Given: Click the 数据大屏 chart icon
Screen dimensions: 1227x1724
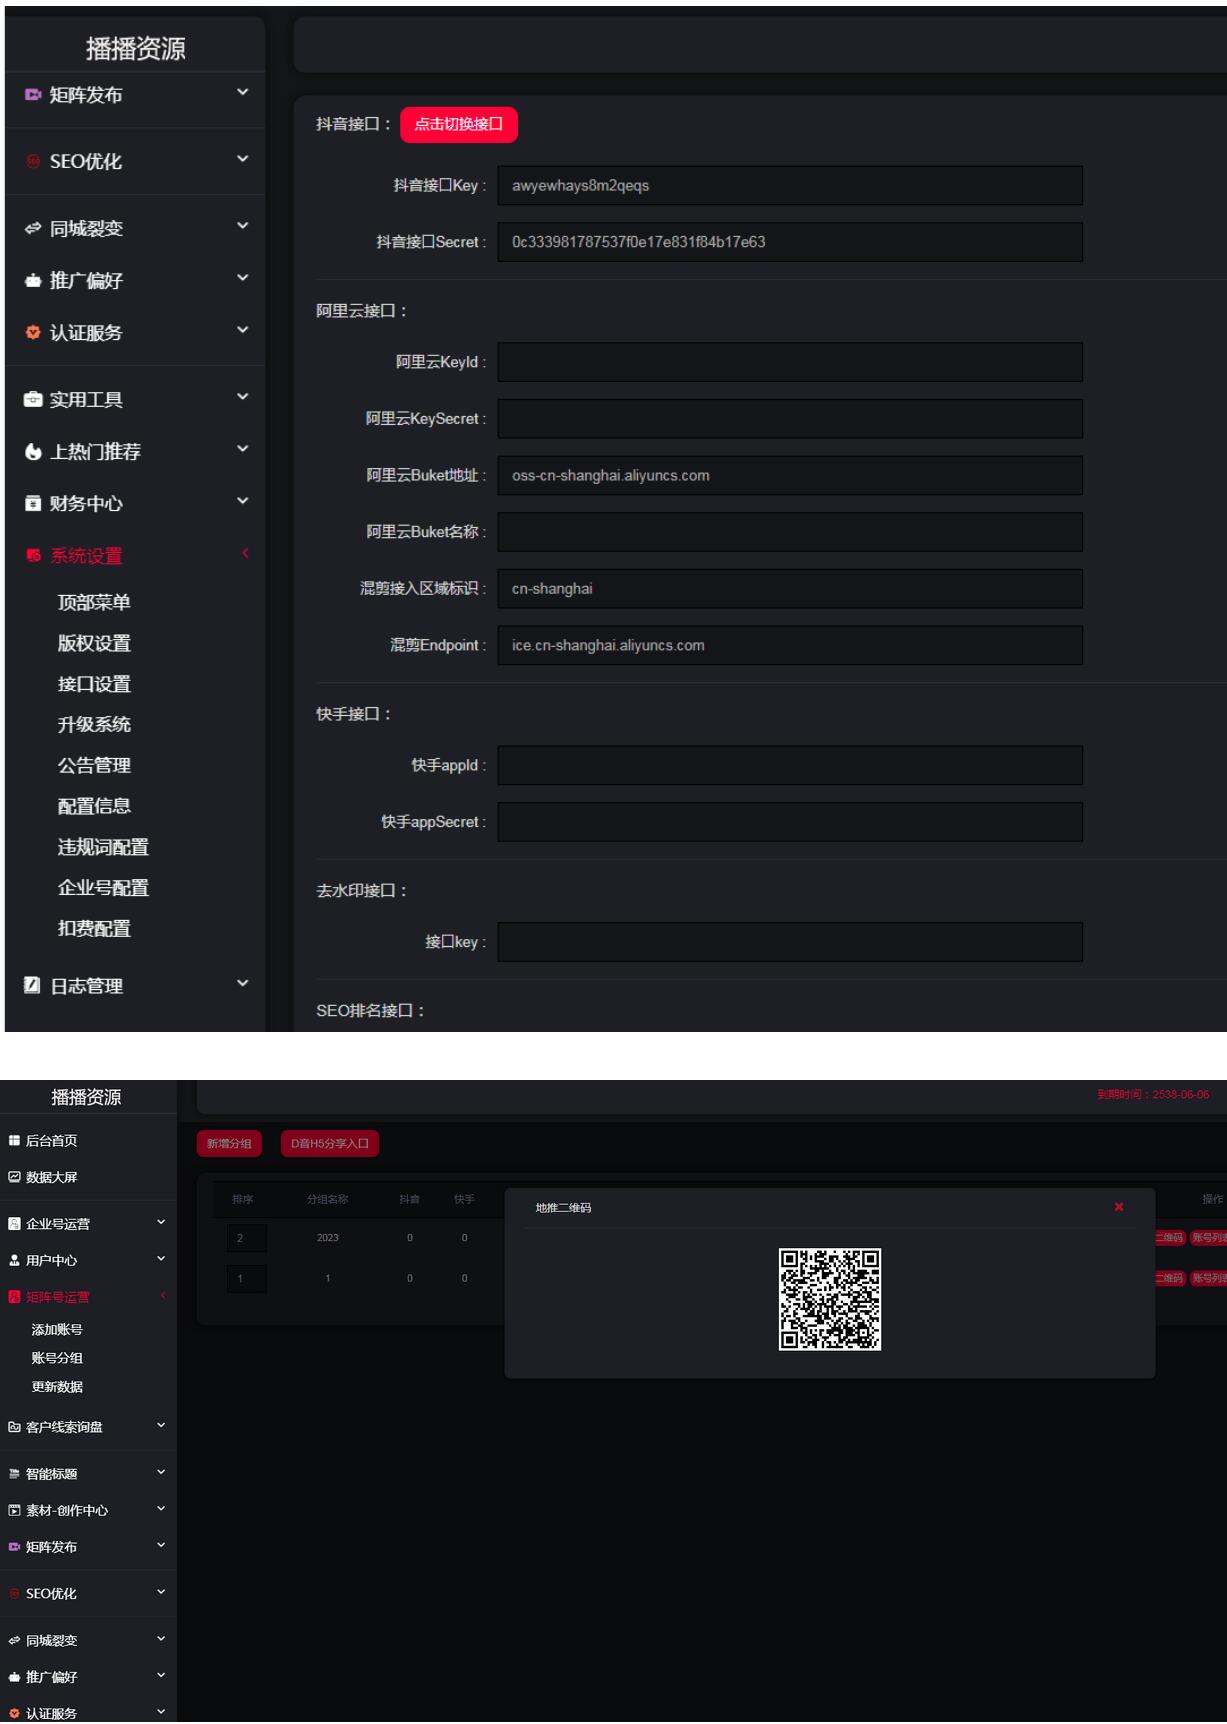Looking at the screenshot, I should 14,1177.
